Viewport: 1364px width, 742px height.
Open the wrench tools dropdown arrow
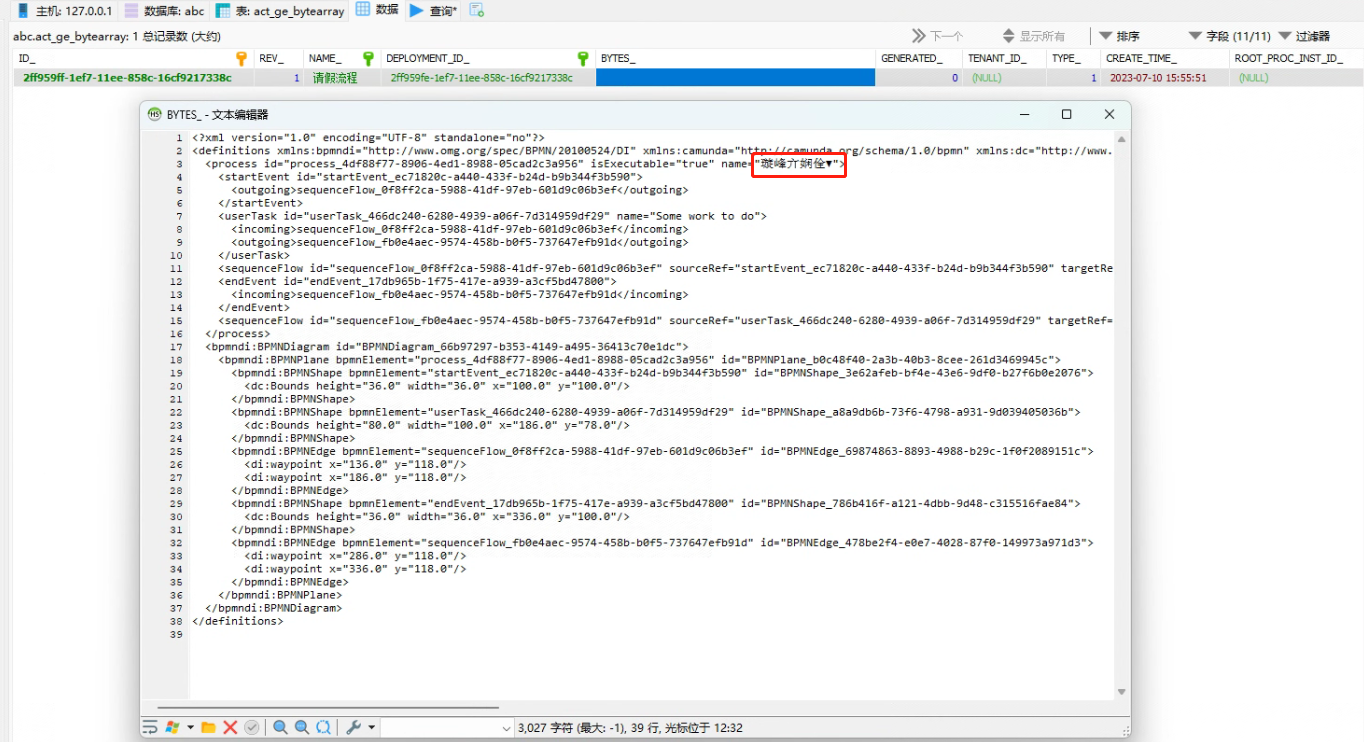[x=371, y=727]
